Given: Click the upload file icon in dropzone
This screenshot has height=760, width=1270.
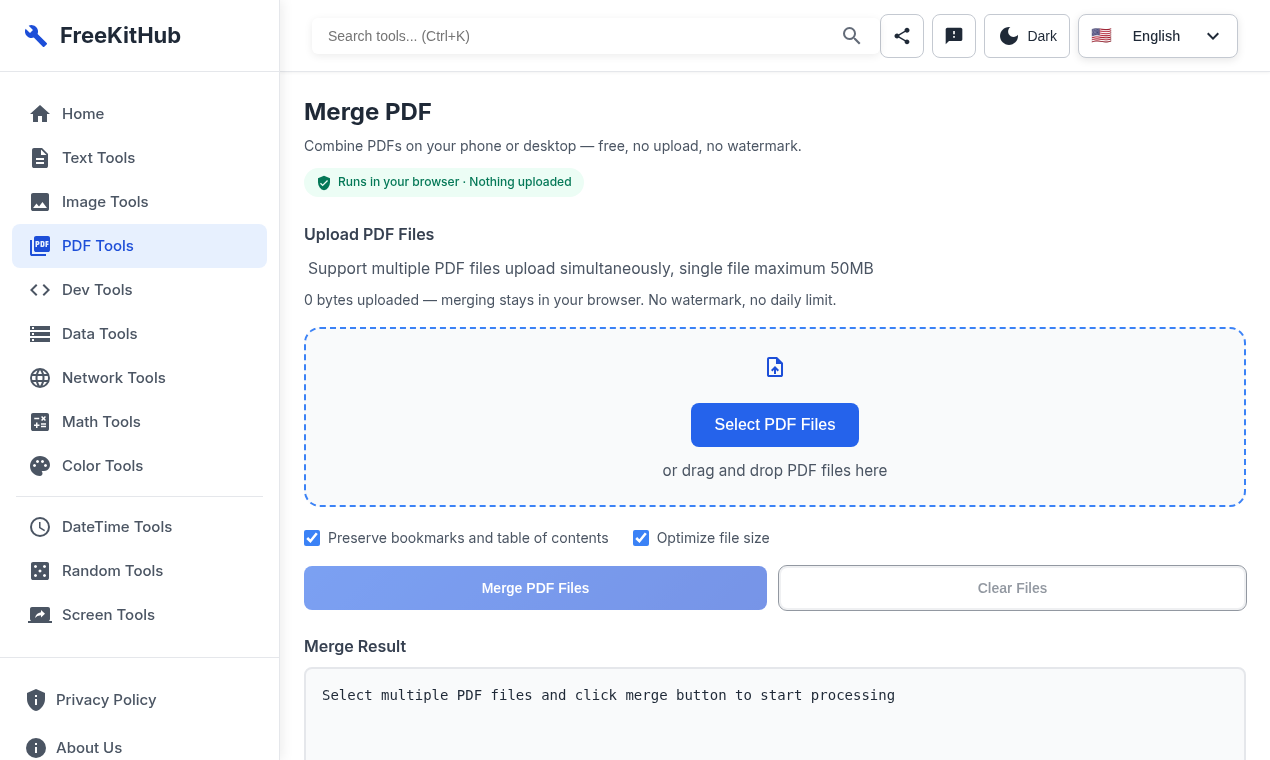Looking at the screenshot, I should pos(775,367).
